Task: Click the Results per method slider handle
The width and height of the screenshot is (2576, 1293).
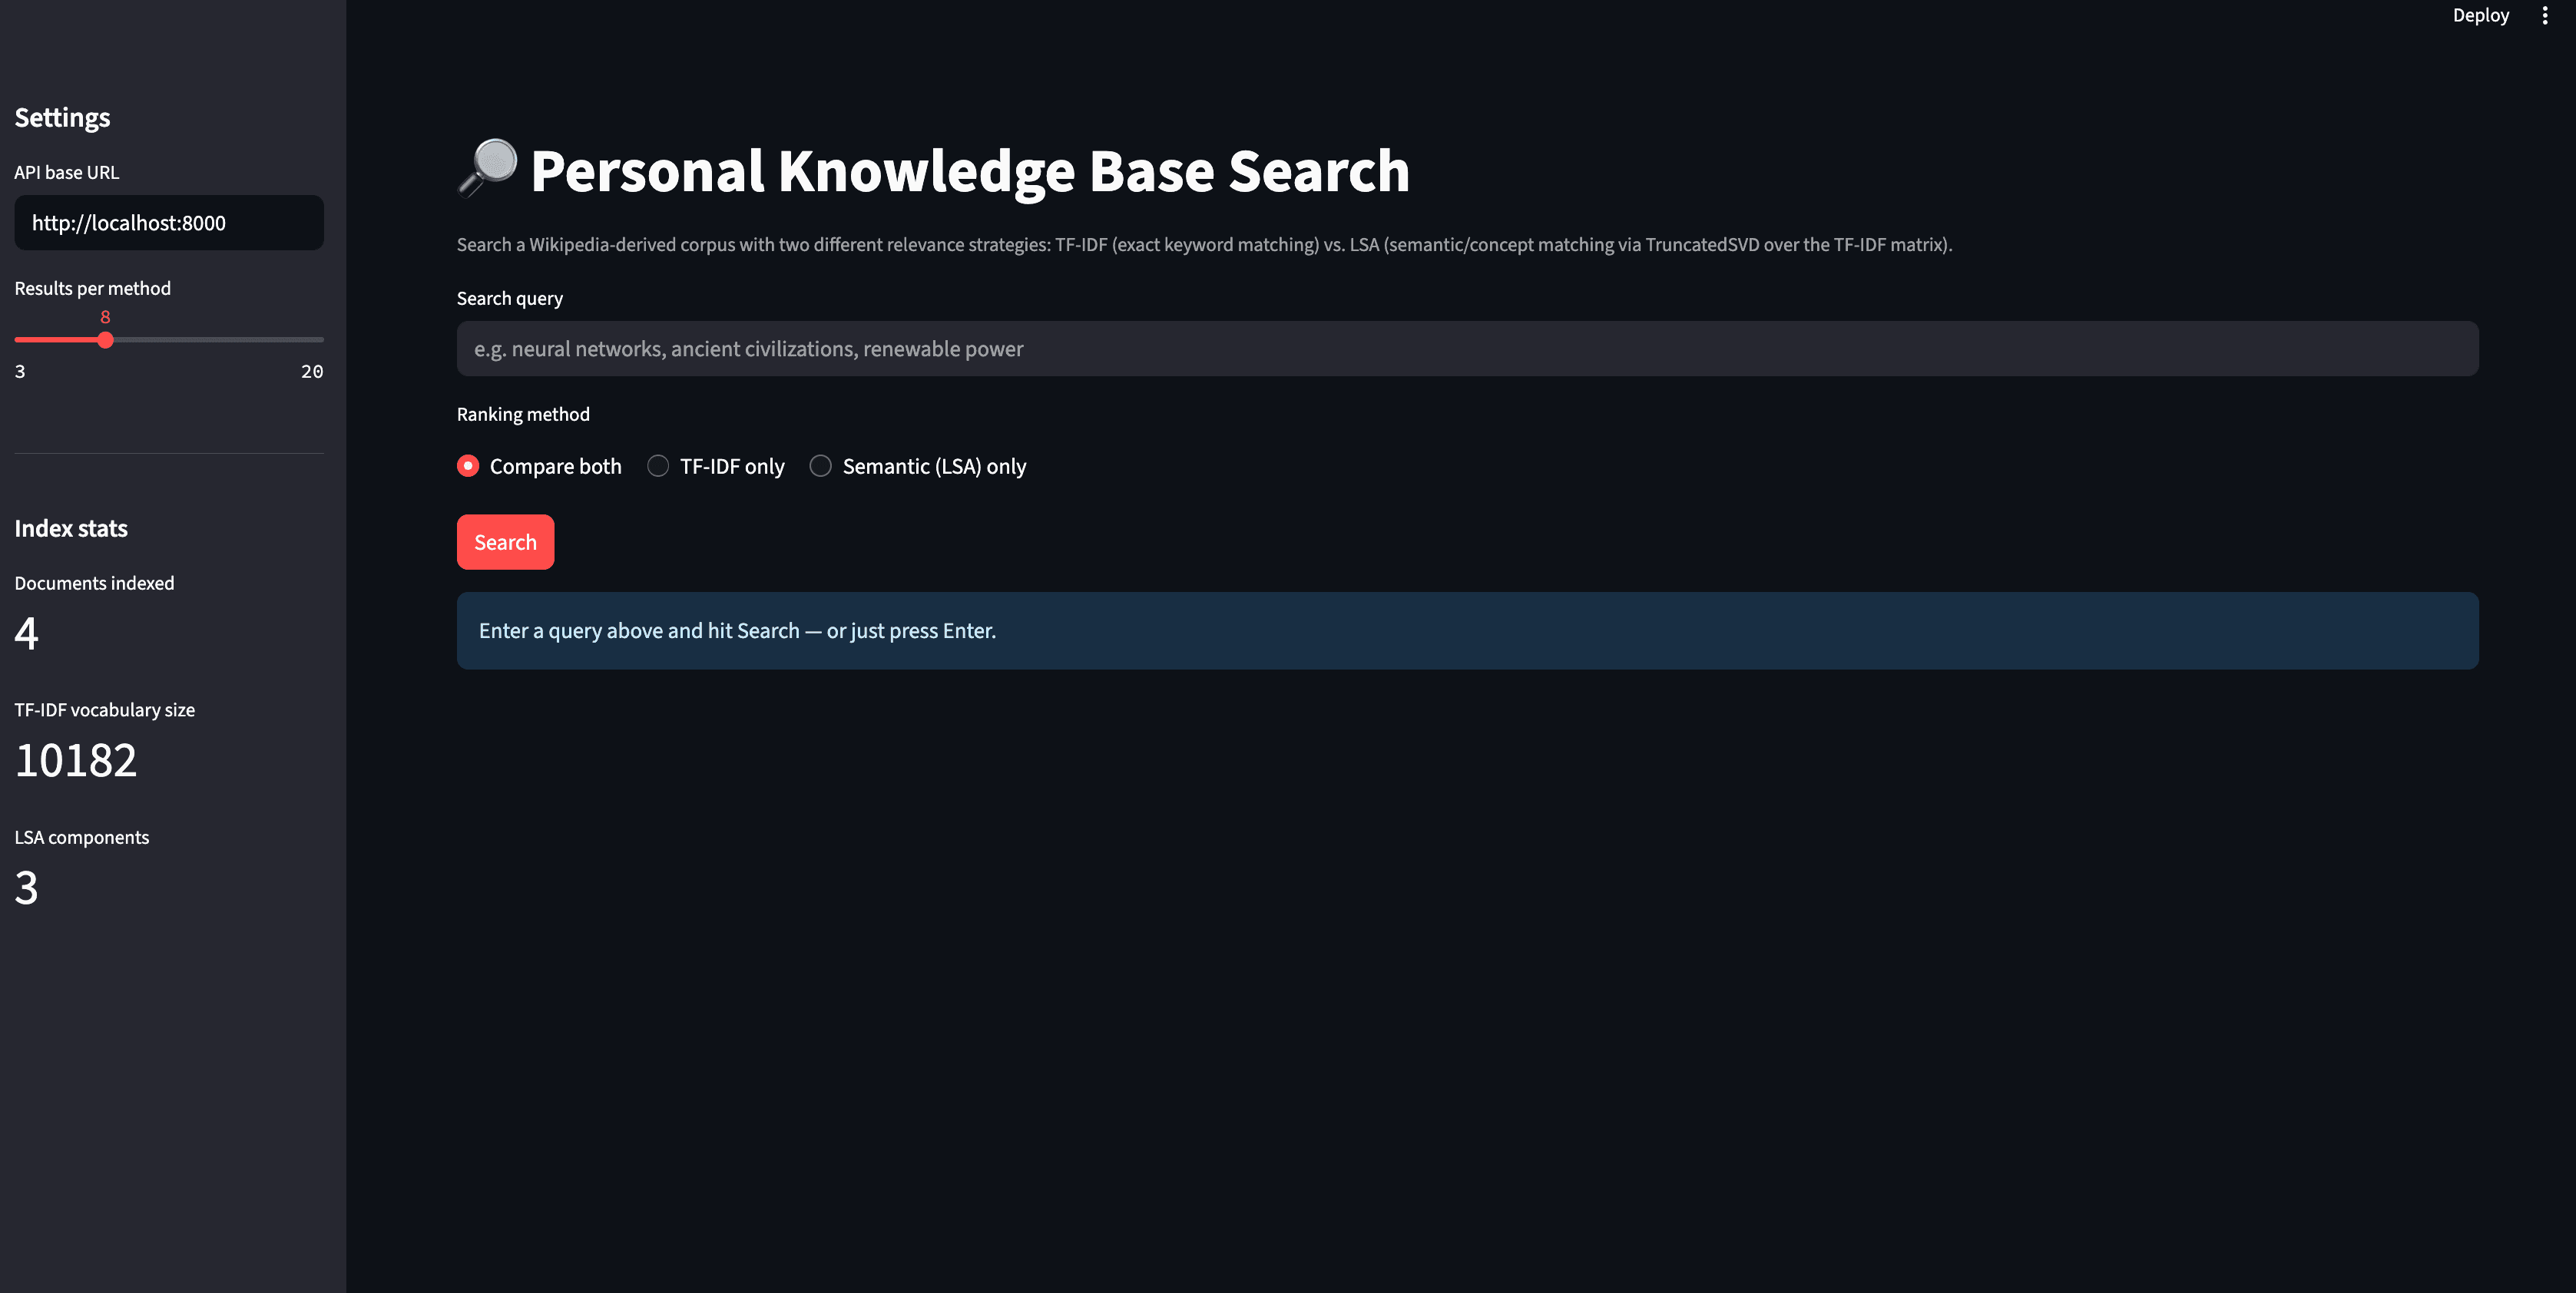Action: click(105, 340)
